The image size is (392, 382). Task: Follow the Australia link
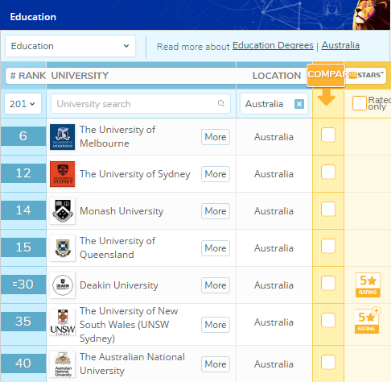tap(340, 45)
